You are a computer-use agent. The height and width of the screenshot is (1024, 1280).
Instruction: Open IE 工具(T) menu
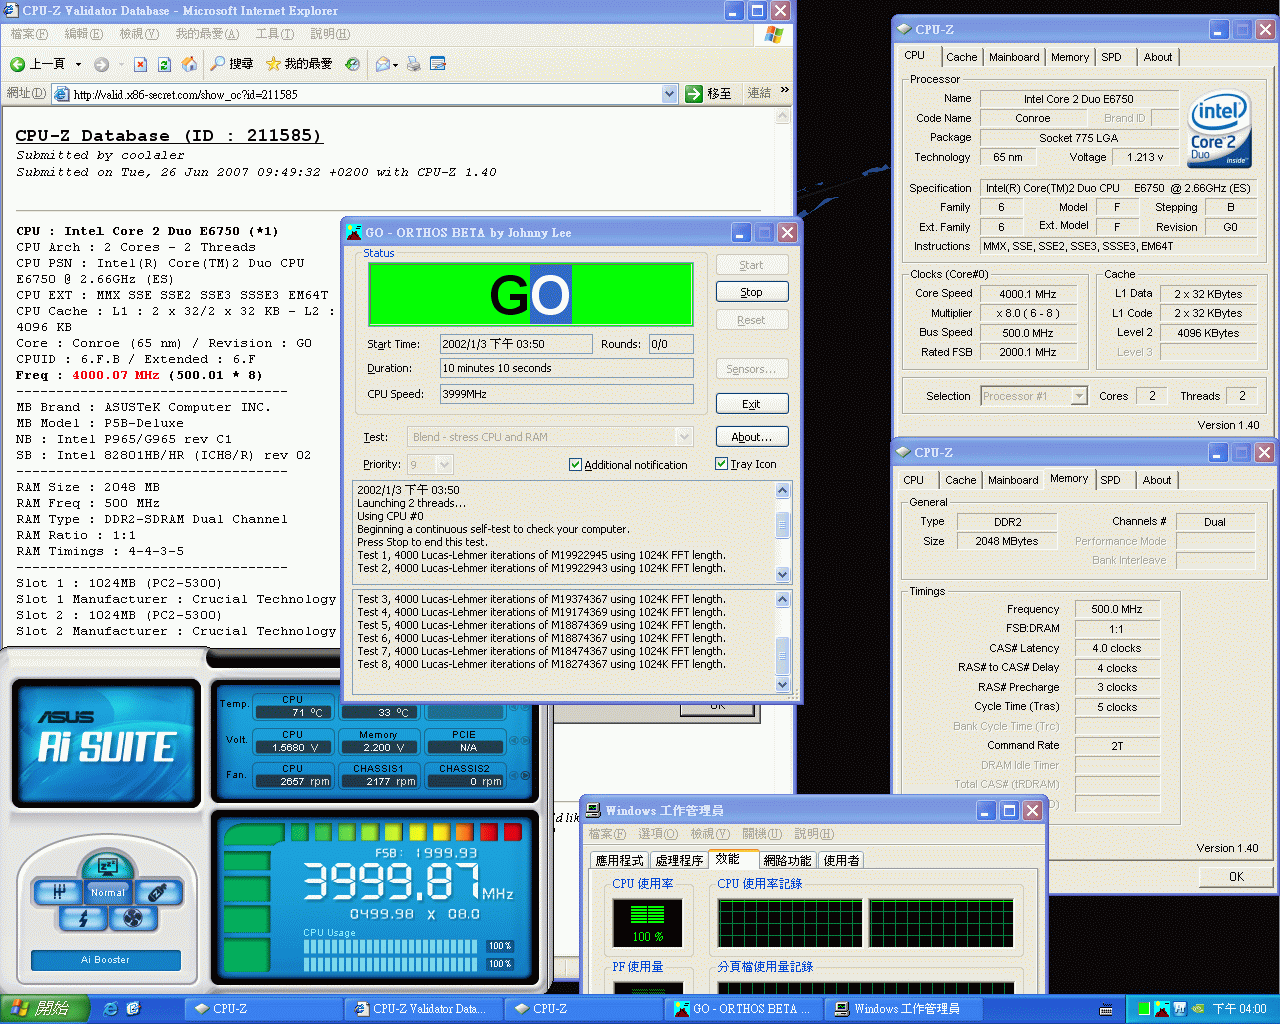[x=274, y=34]
